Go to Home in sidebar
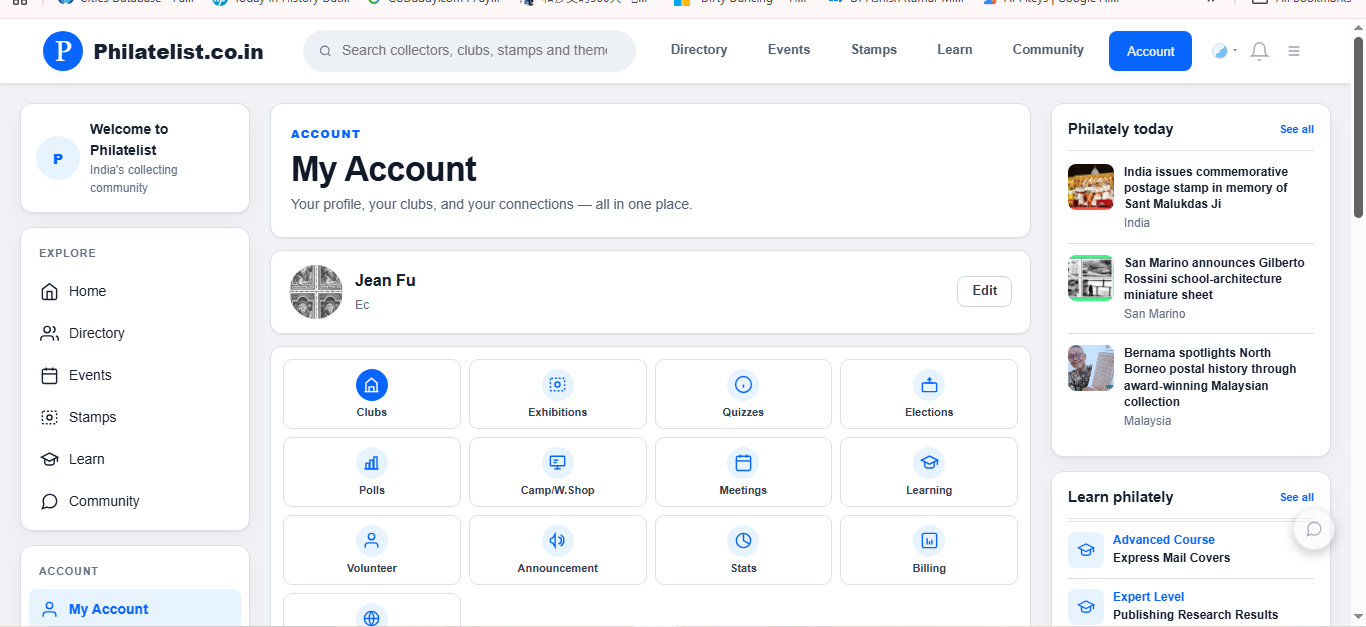 135,291
